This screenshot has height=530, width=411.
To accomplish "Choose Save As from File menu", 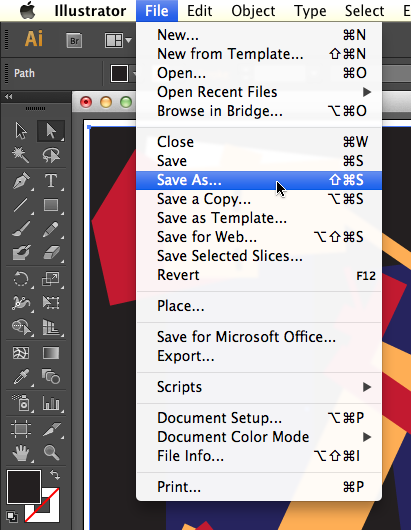I will tap(259, 180).
